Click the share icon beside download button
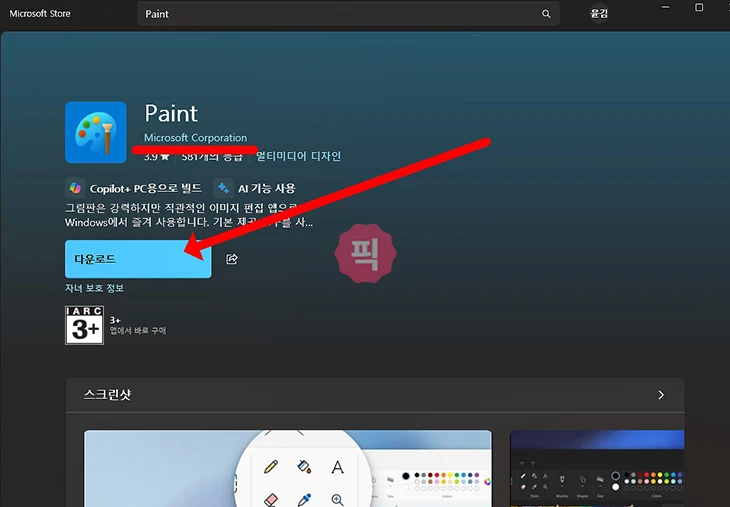This screenshot has width=730, height=507. [232, 259]
